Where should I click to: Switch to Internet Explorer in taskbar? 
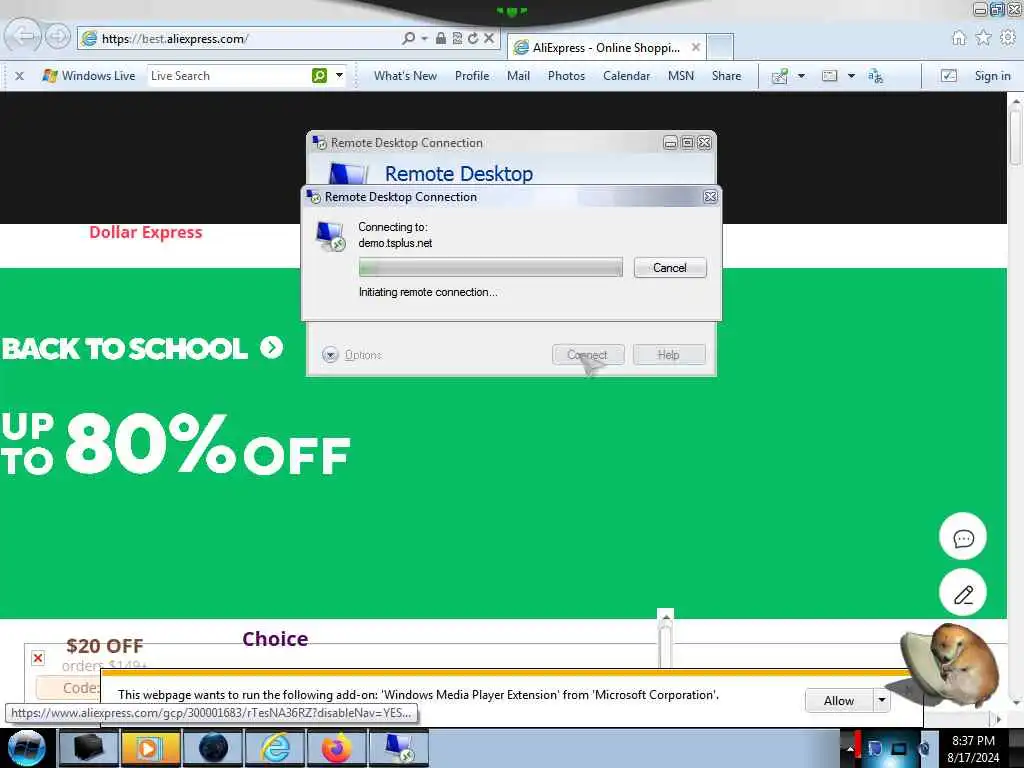[x=275, y=748]
